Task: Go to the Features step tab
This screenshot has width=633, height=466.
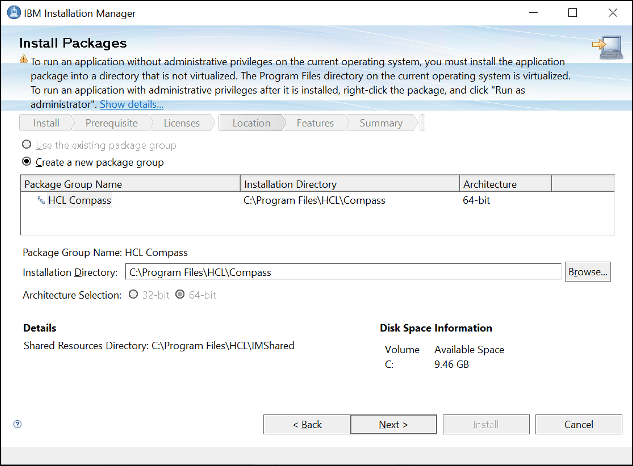Action: click(x=315, y=123)
